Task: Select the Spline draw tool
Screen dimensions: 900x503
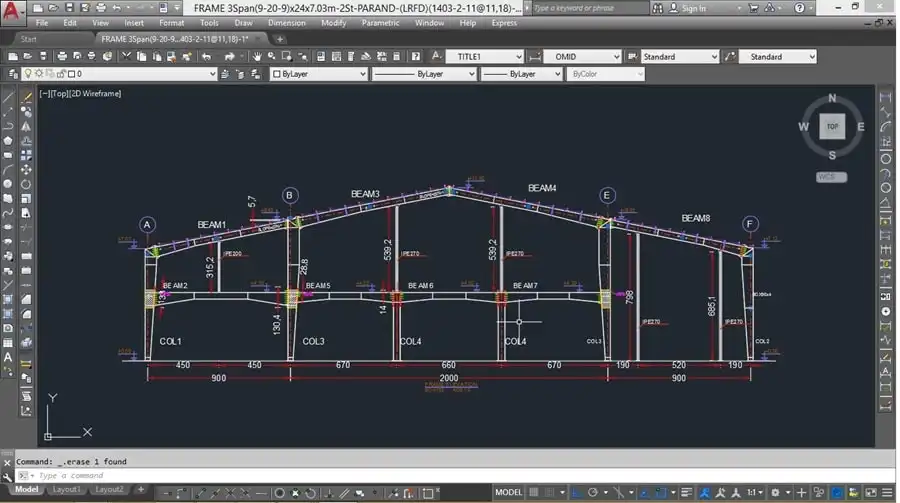Action: coord(8,214)
